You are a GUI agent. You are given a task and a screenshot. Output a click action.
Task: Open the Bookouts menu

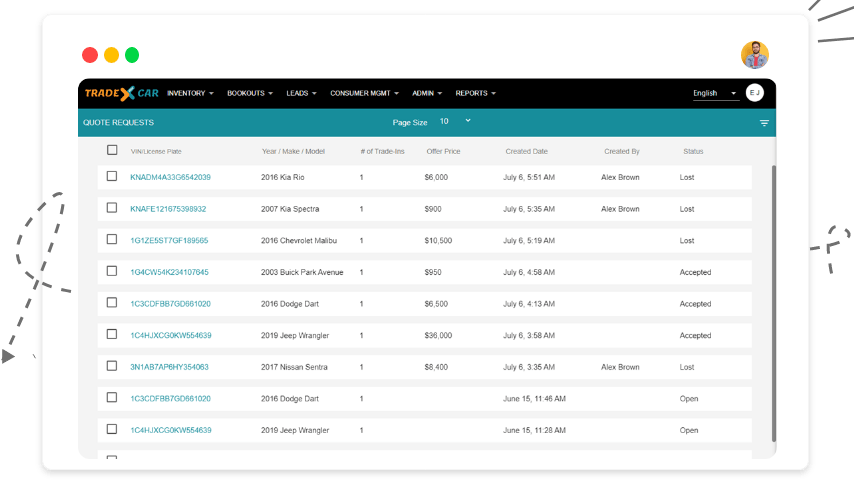click(x=250, y=93)
